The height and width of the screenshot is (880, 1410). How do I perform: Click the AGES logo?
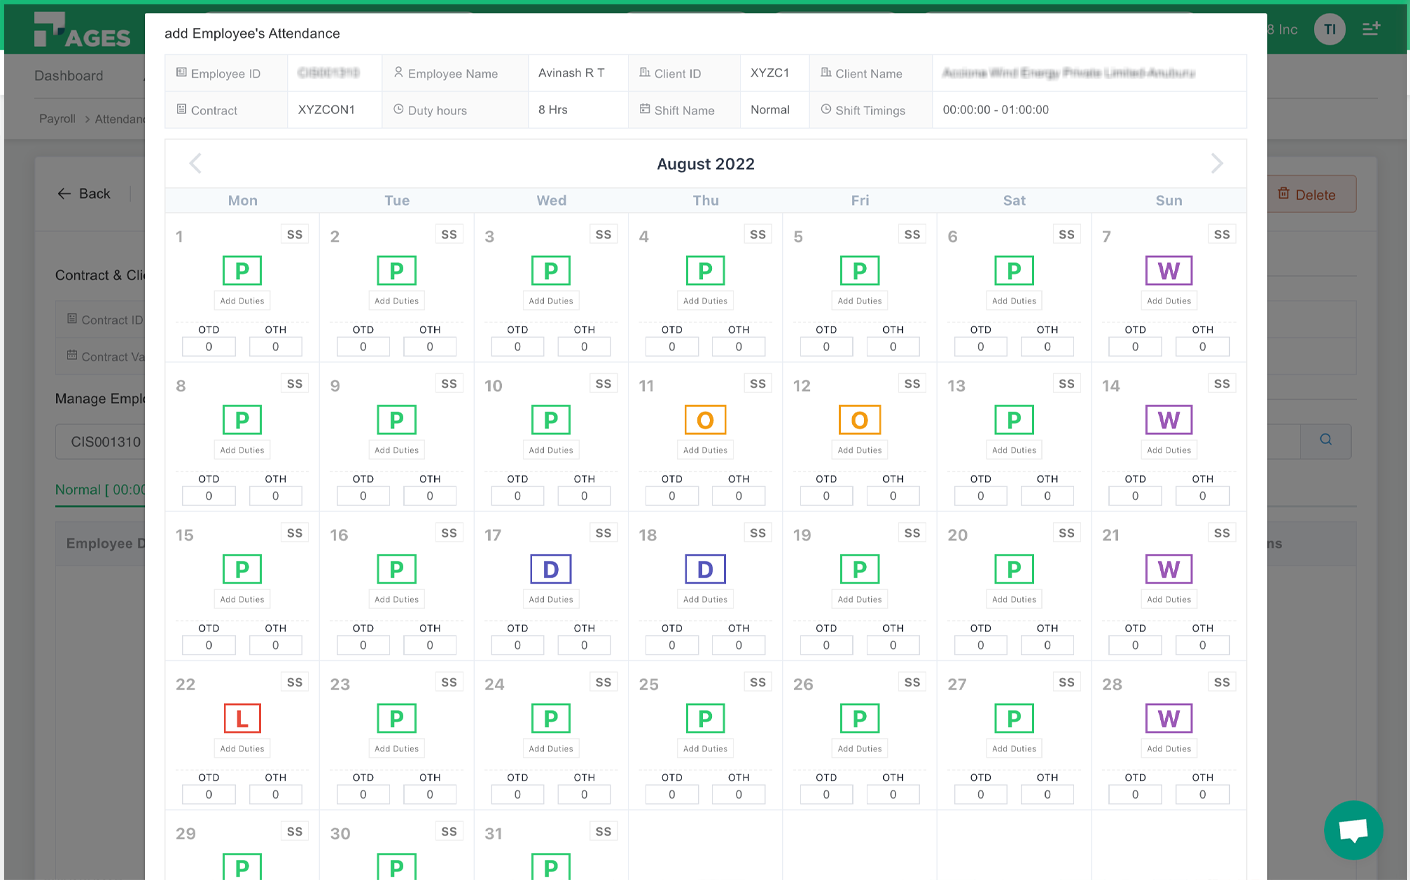point(82,31)
